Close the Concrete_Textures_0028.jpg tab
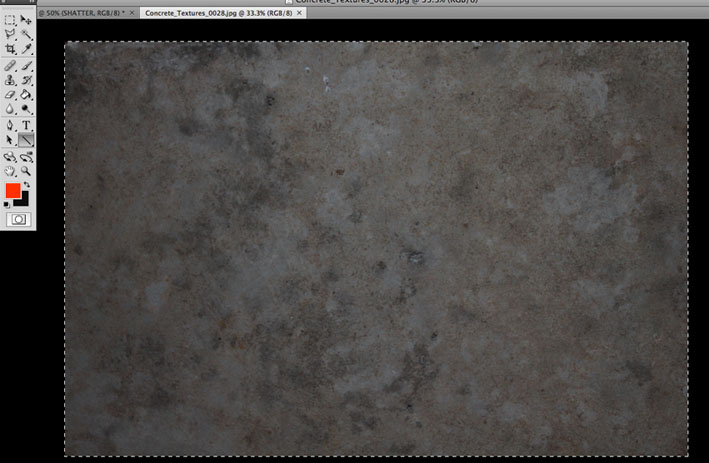 coord(299,13)
